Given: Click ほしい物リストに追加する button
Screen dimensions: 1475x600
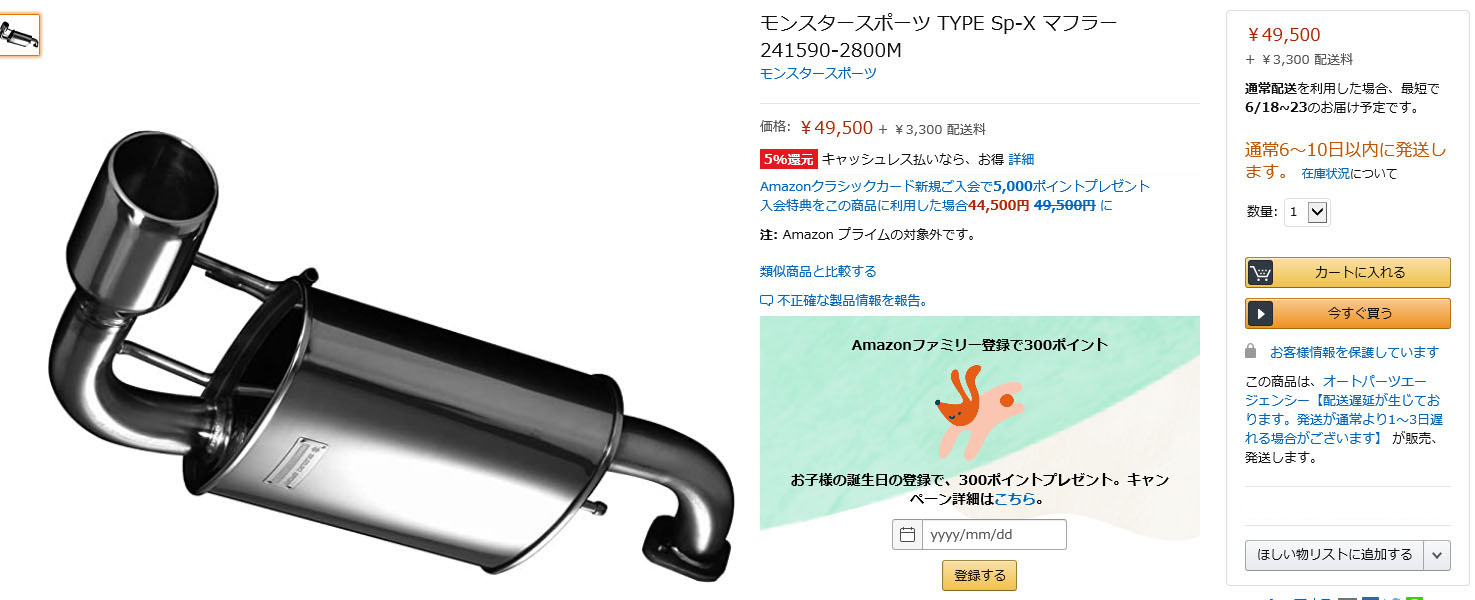Looking at the screenshot, I should point(1335,555).
